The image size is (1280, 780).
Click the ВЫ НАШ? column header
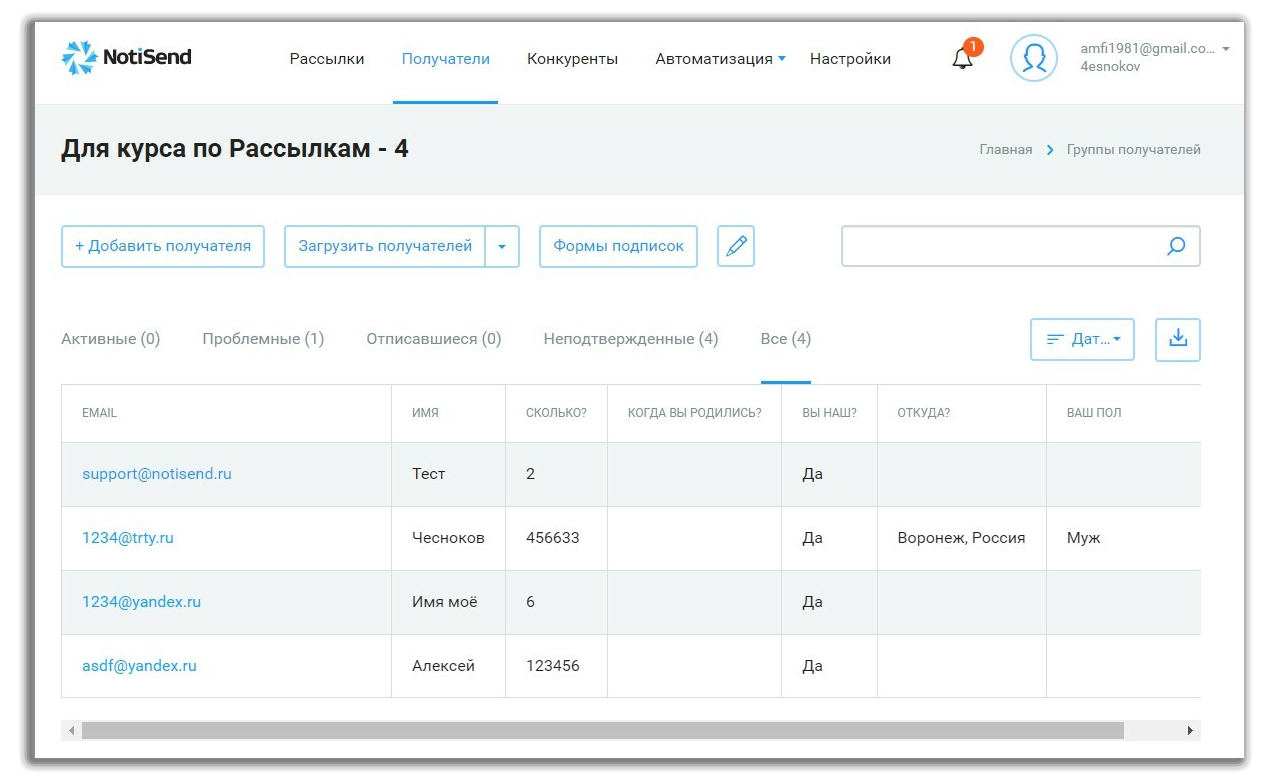pos(829,413)
